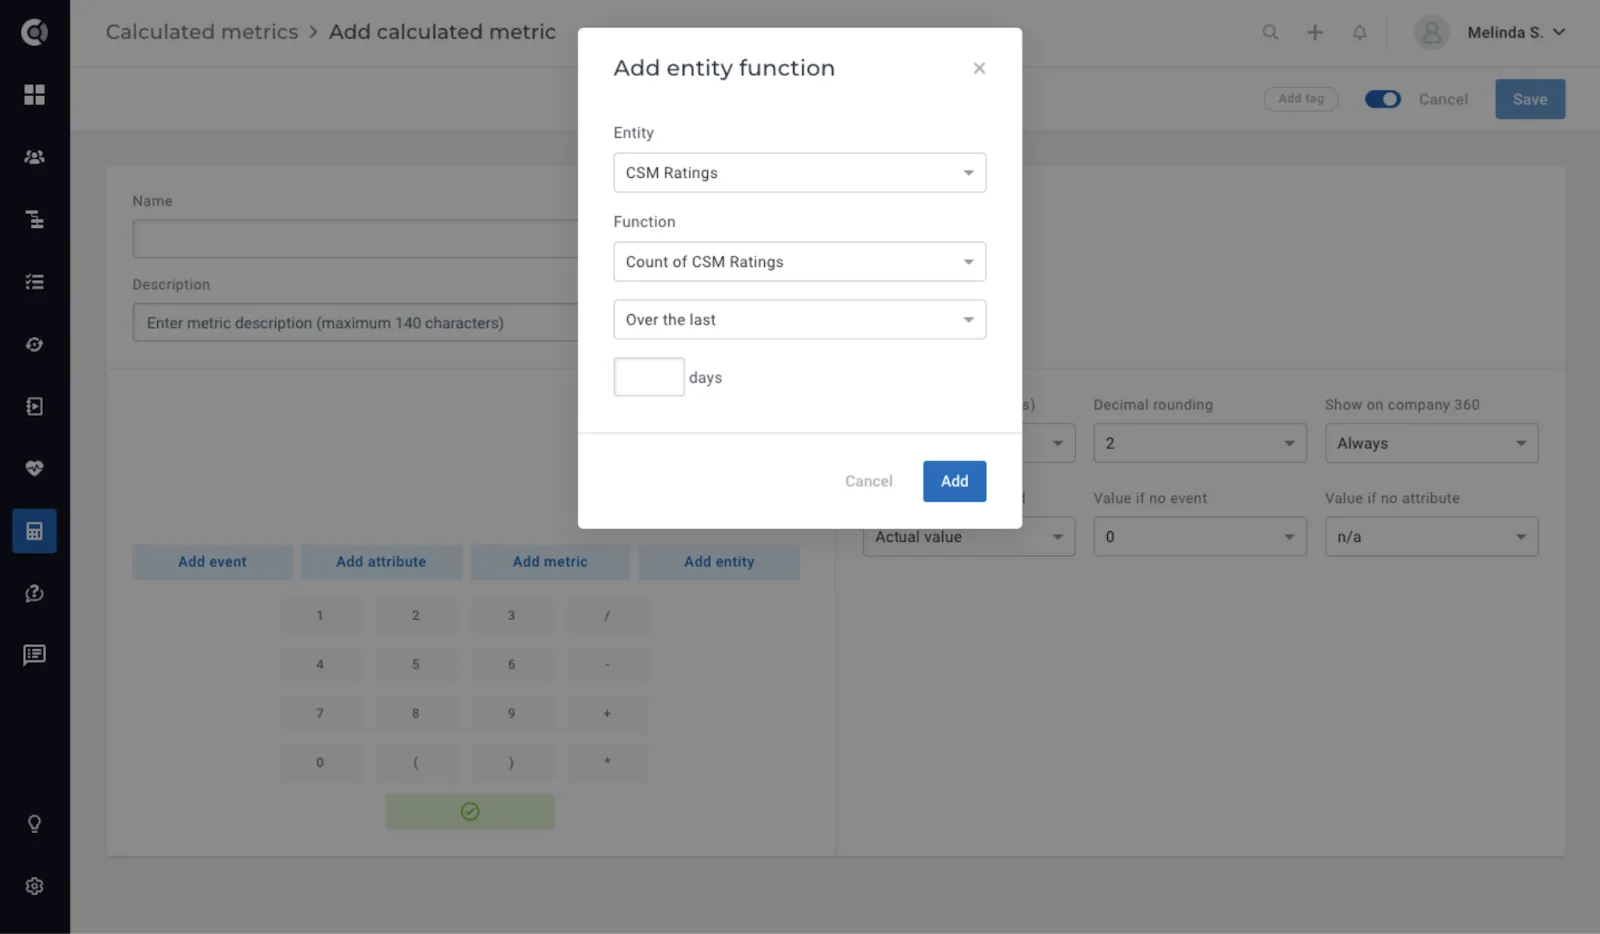The height and width of the screenshot is (934, 1600).
Task: Open the Decimal rounding dropdown
Action: (1200, 443)
